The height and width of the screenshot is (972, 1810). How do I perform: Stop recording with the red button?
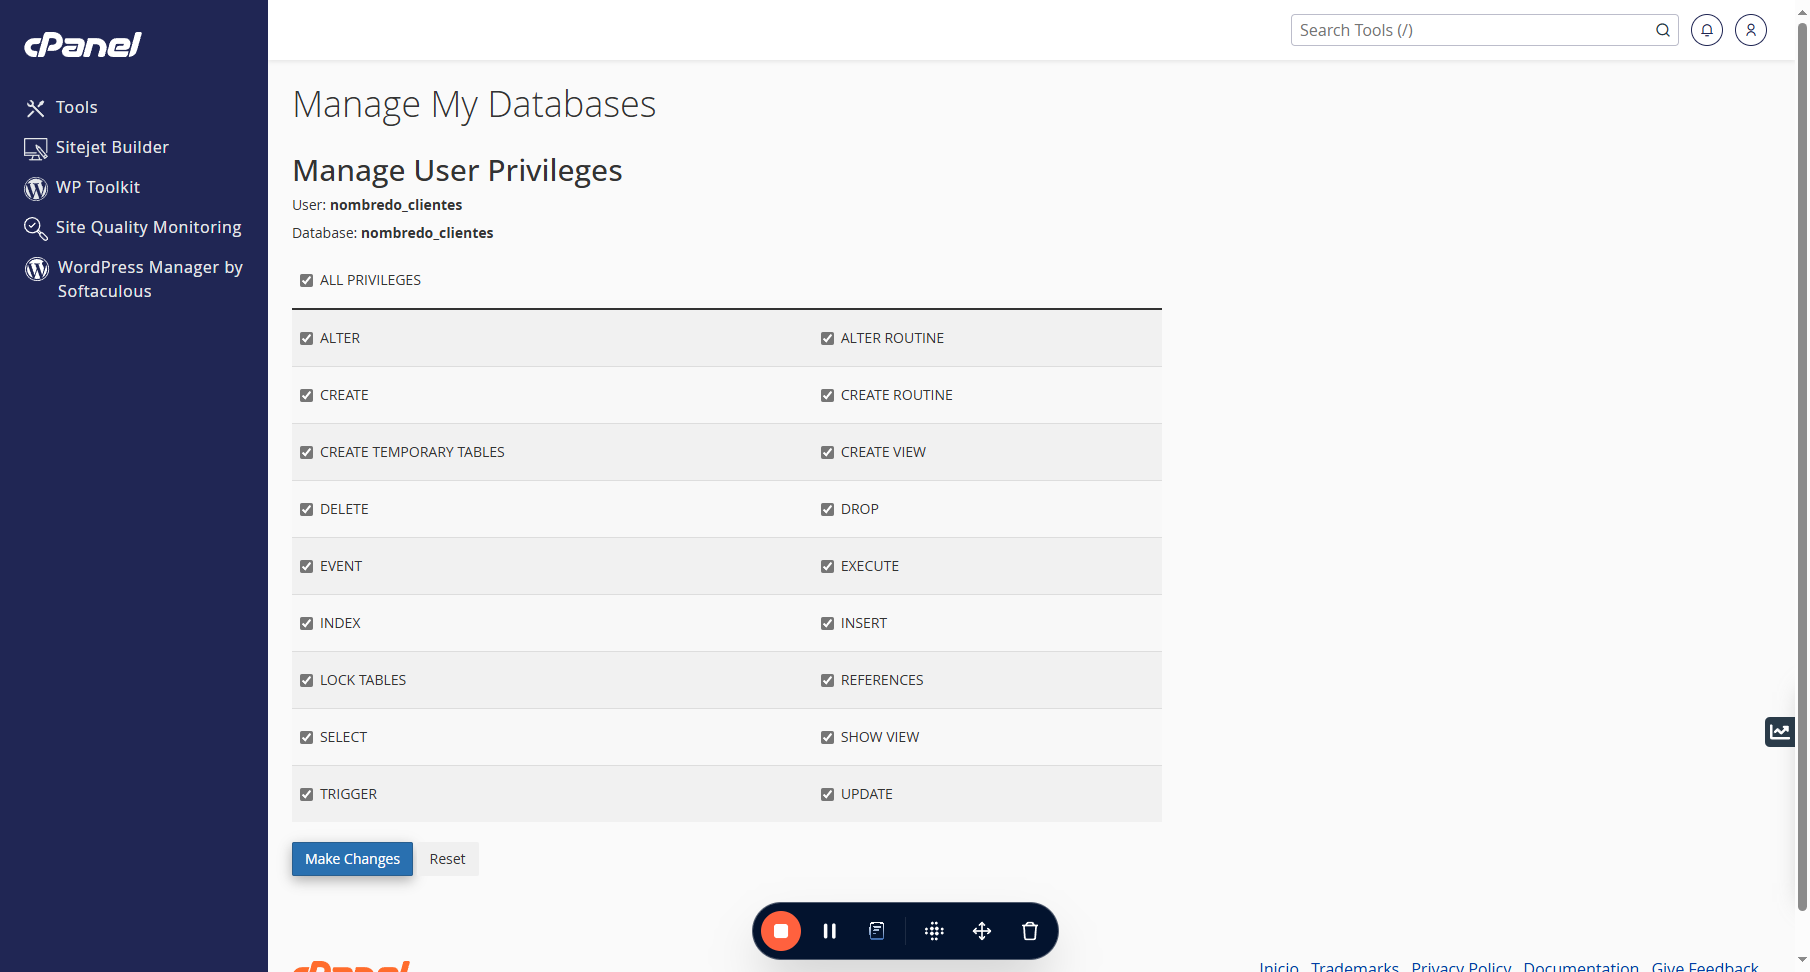781,931
